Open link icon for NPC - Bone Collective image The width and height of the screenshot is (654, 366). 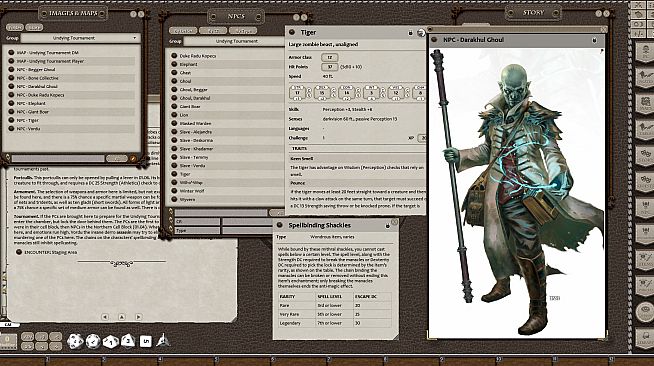(11, 78)
